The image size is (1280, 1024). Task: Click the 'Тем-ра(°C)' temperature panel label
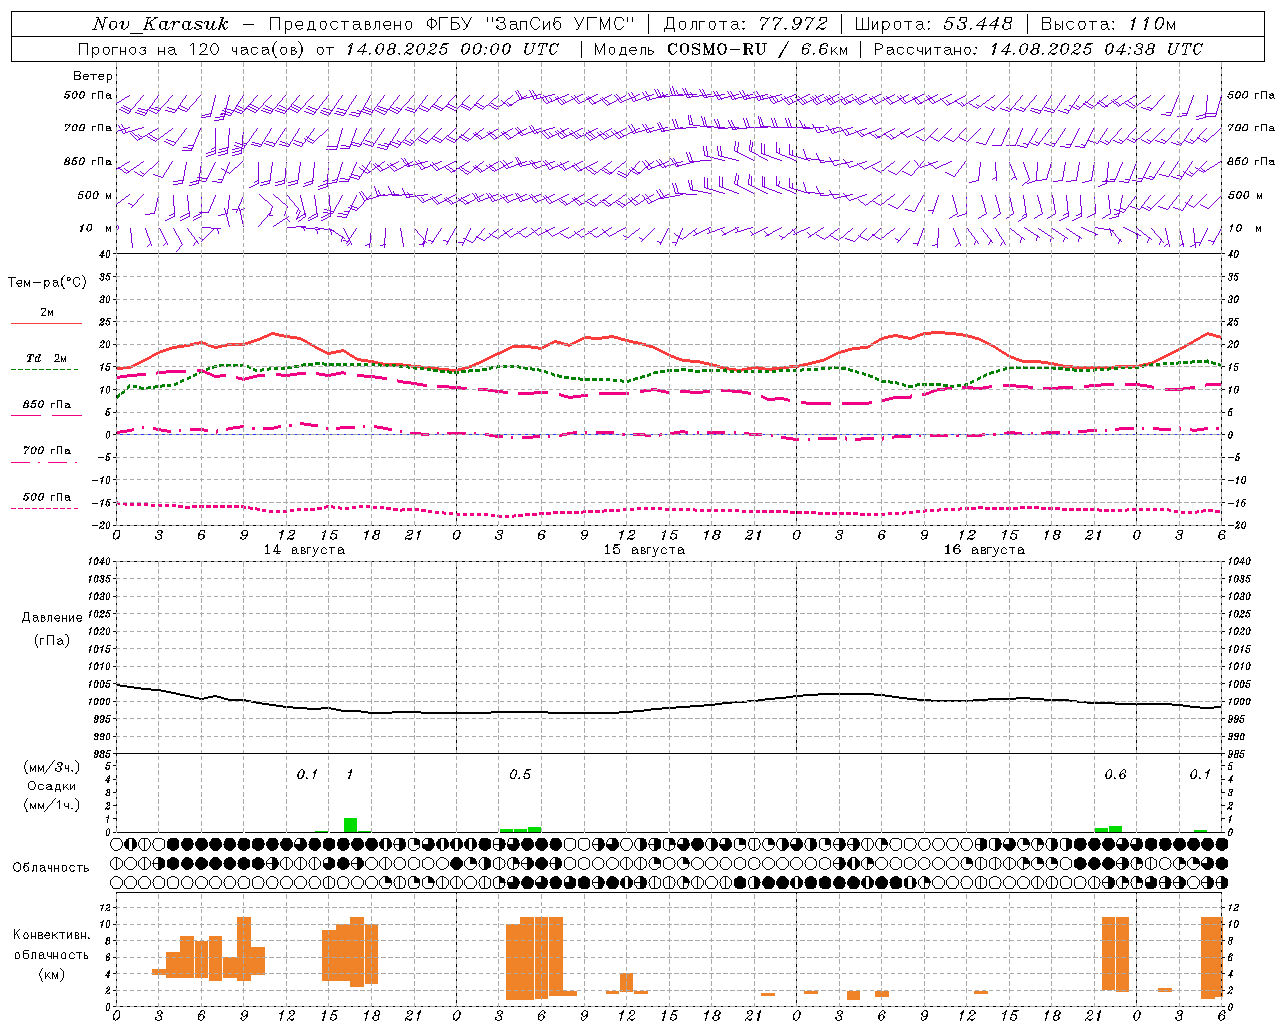[x=47, y=283]
